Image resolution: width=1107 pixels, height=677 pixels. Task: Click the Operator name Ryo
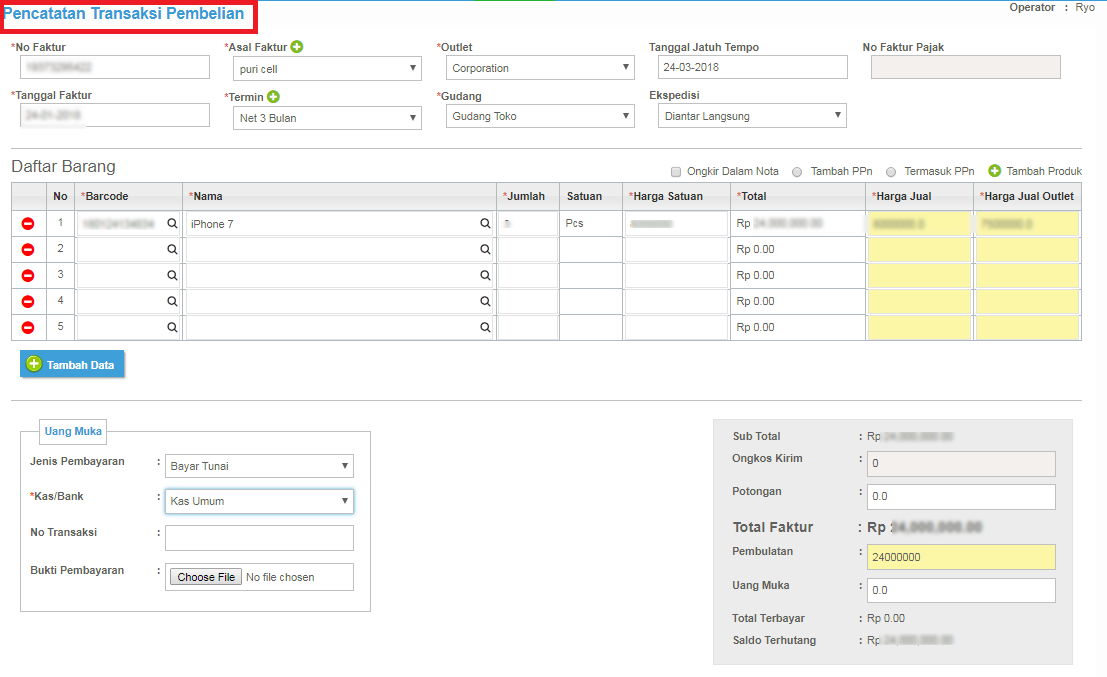(x=1085, y=7)
